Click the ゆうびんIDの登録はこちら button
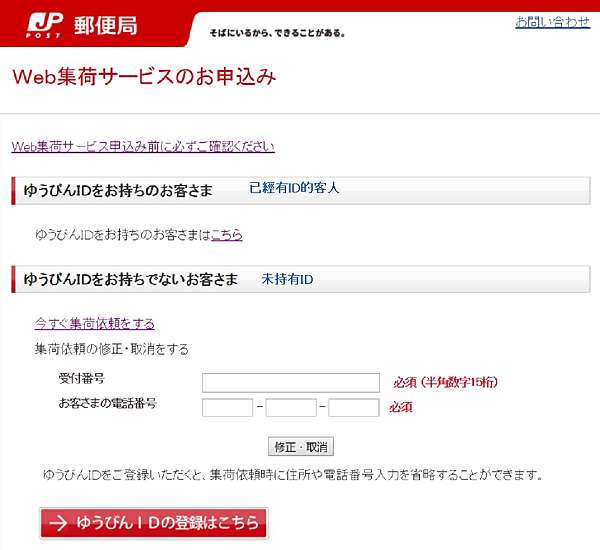This screenshot has width=600, height=550. coord(154,523)
